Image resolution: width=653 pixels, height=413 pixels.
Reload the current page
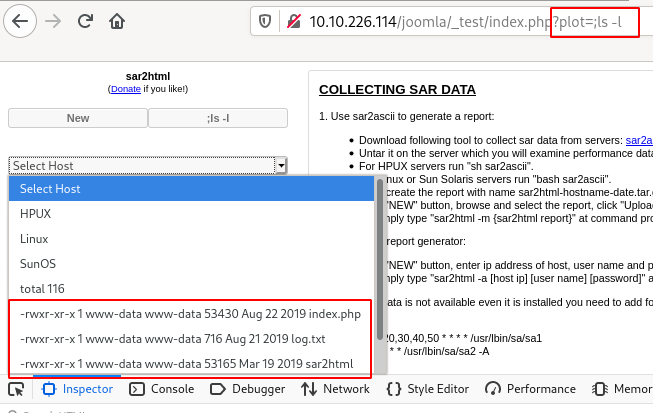[85, 20]
